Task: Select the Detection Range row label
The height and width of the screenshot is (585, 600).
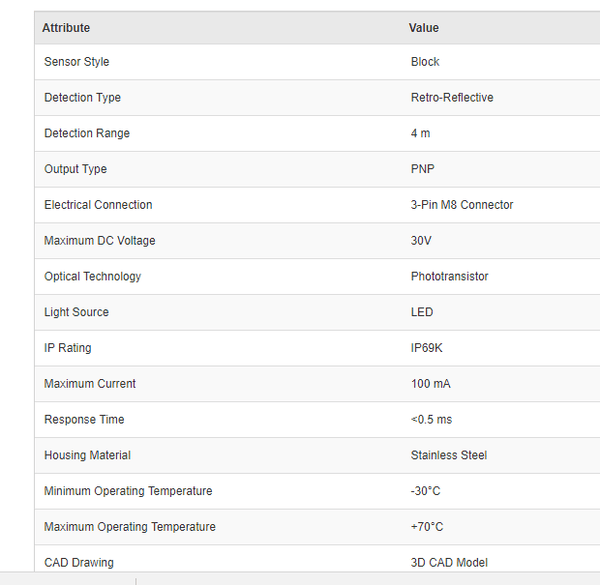Action: point(87,134)
